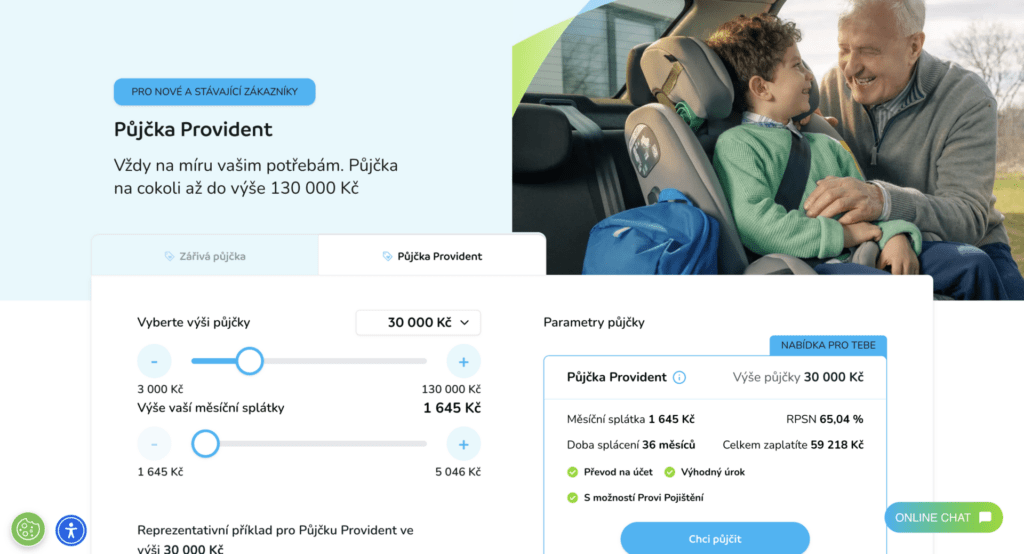Click the Chci půjčit button
Screen dimensions: 1024x554
715,538
